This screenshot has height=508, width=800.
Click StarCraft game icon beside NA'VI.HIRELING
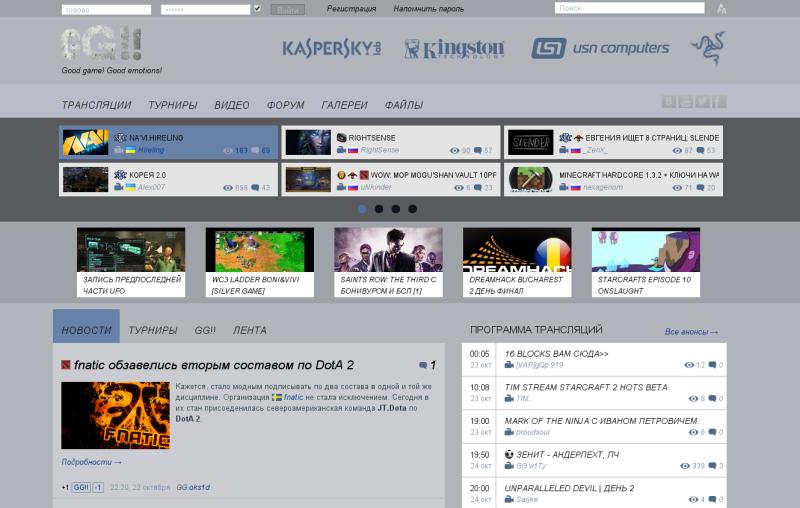(120, 138)
